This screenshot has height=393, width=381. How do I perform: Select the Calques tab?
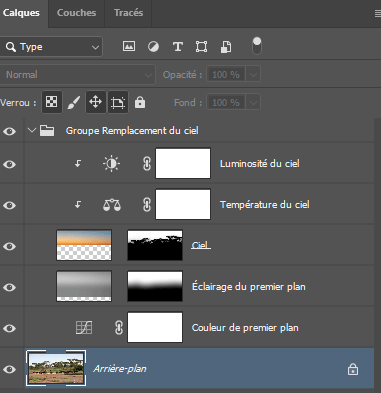pyautogui.click(x=21, y=13)
